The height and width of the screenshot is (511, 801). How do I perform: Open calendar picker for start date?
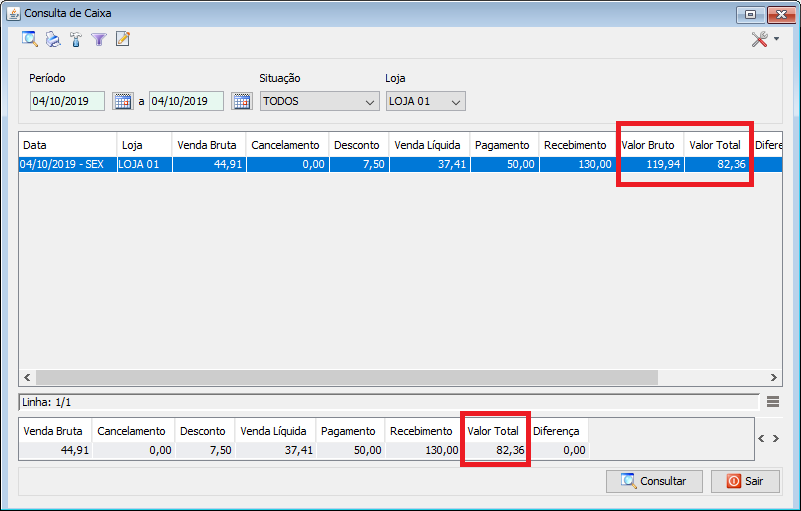pos(123,101)
